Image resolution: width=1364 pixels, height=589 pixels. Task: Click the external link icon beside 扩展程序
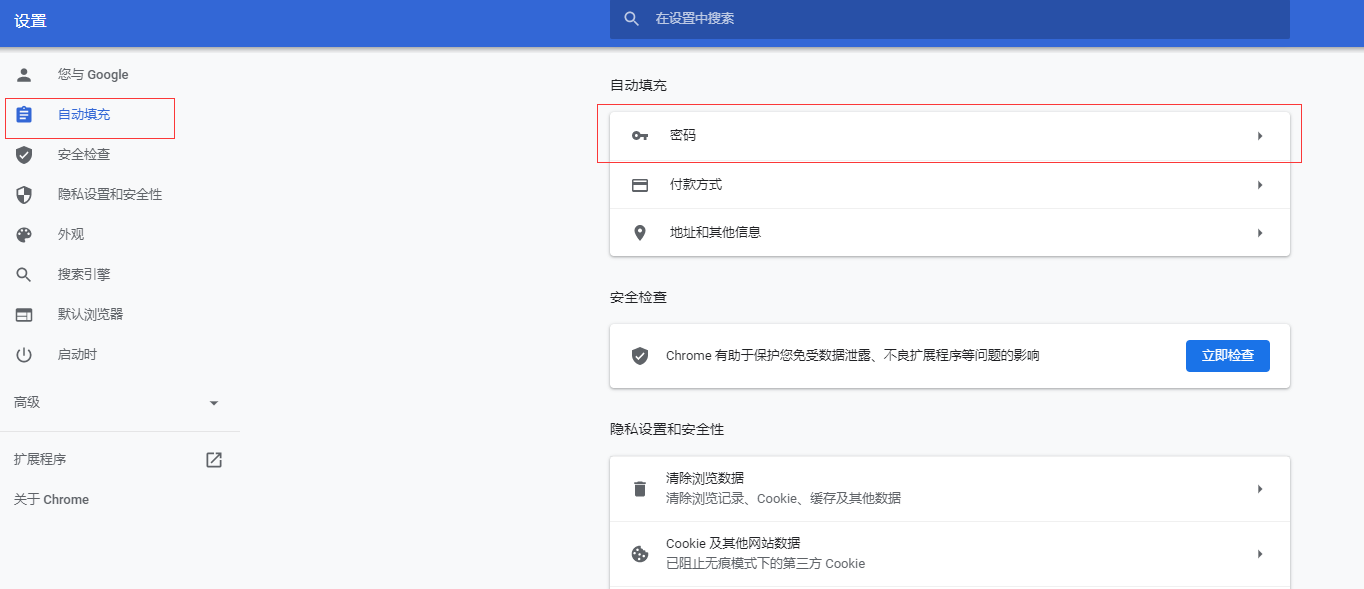tap(213, 459)
